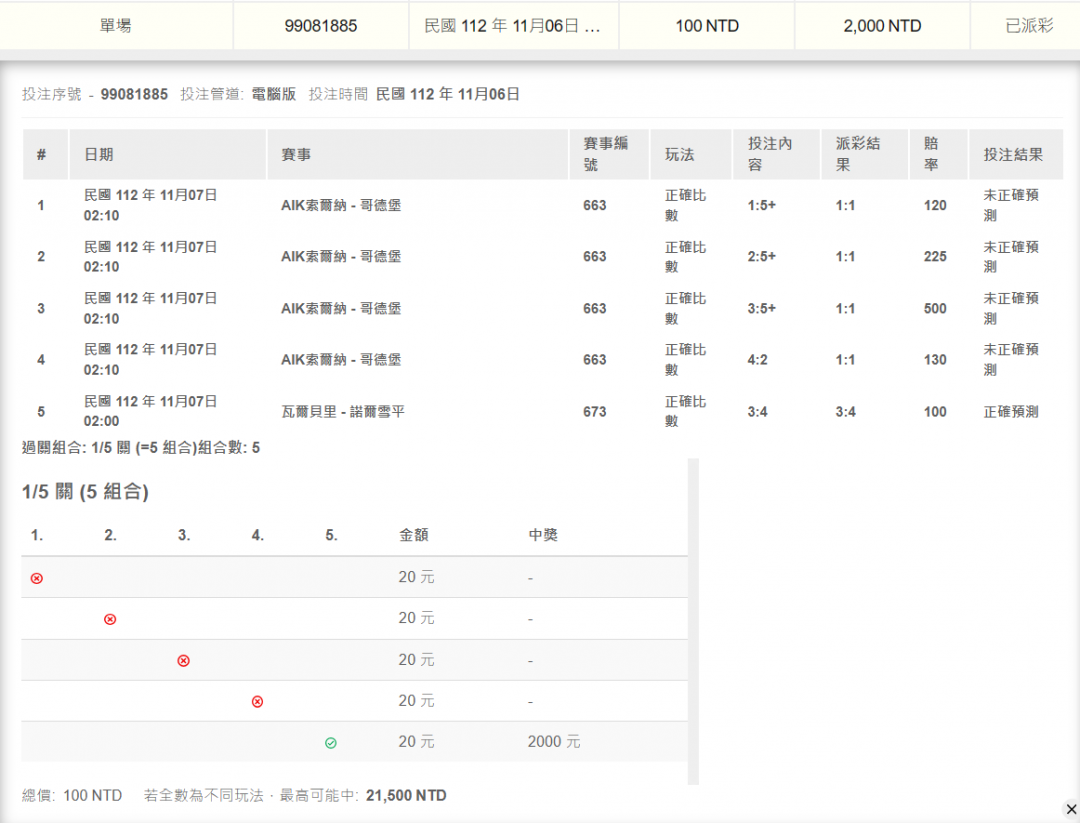Click the 2,000 NTD payout in the top row
The image size is (1080, 823).
[x=882, y=26]
